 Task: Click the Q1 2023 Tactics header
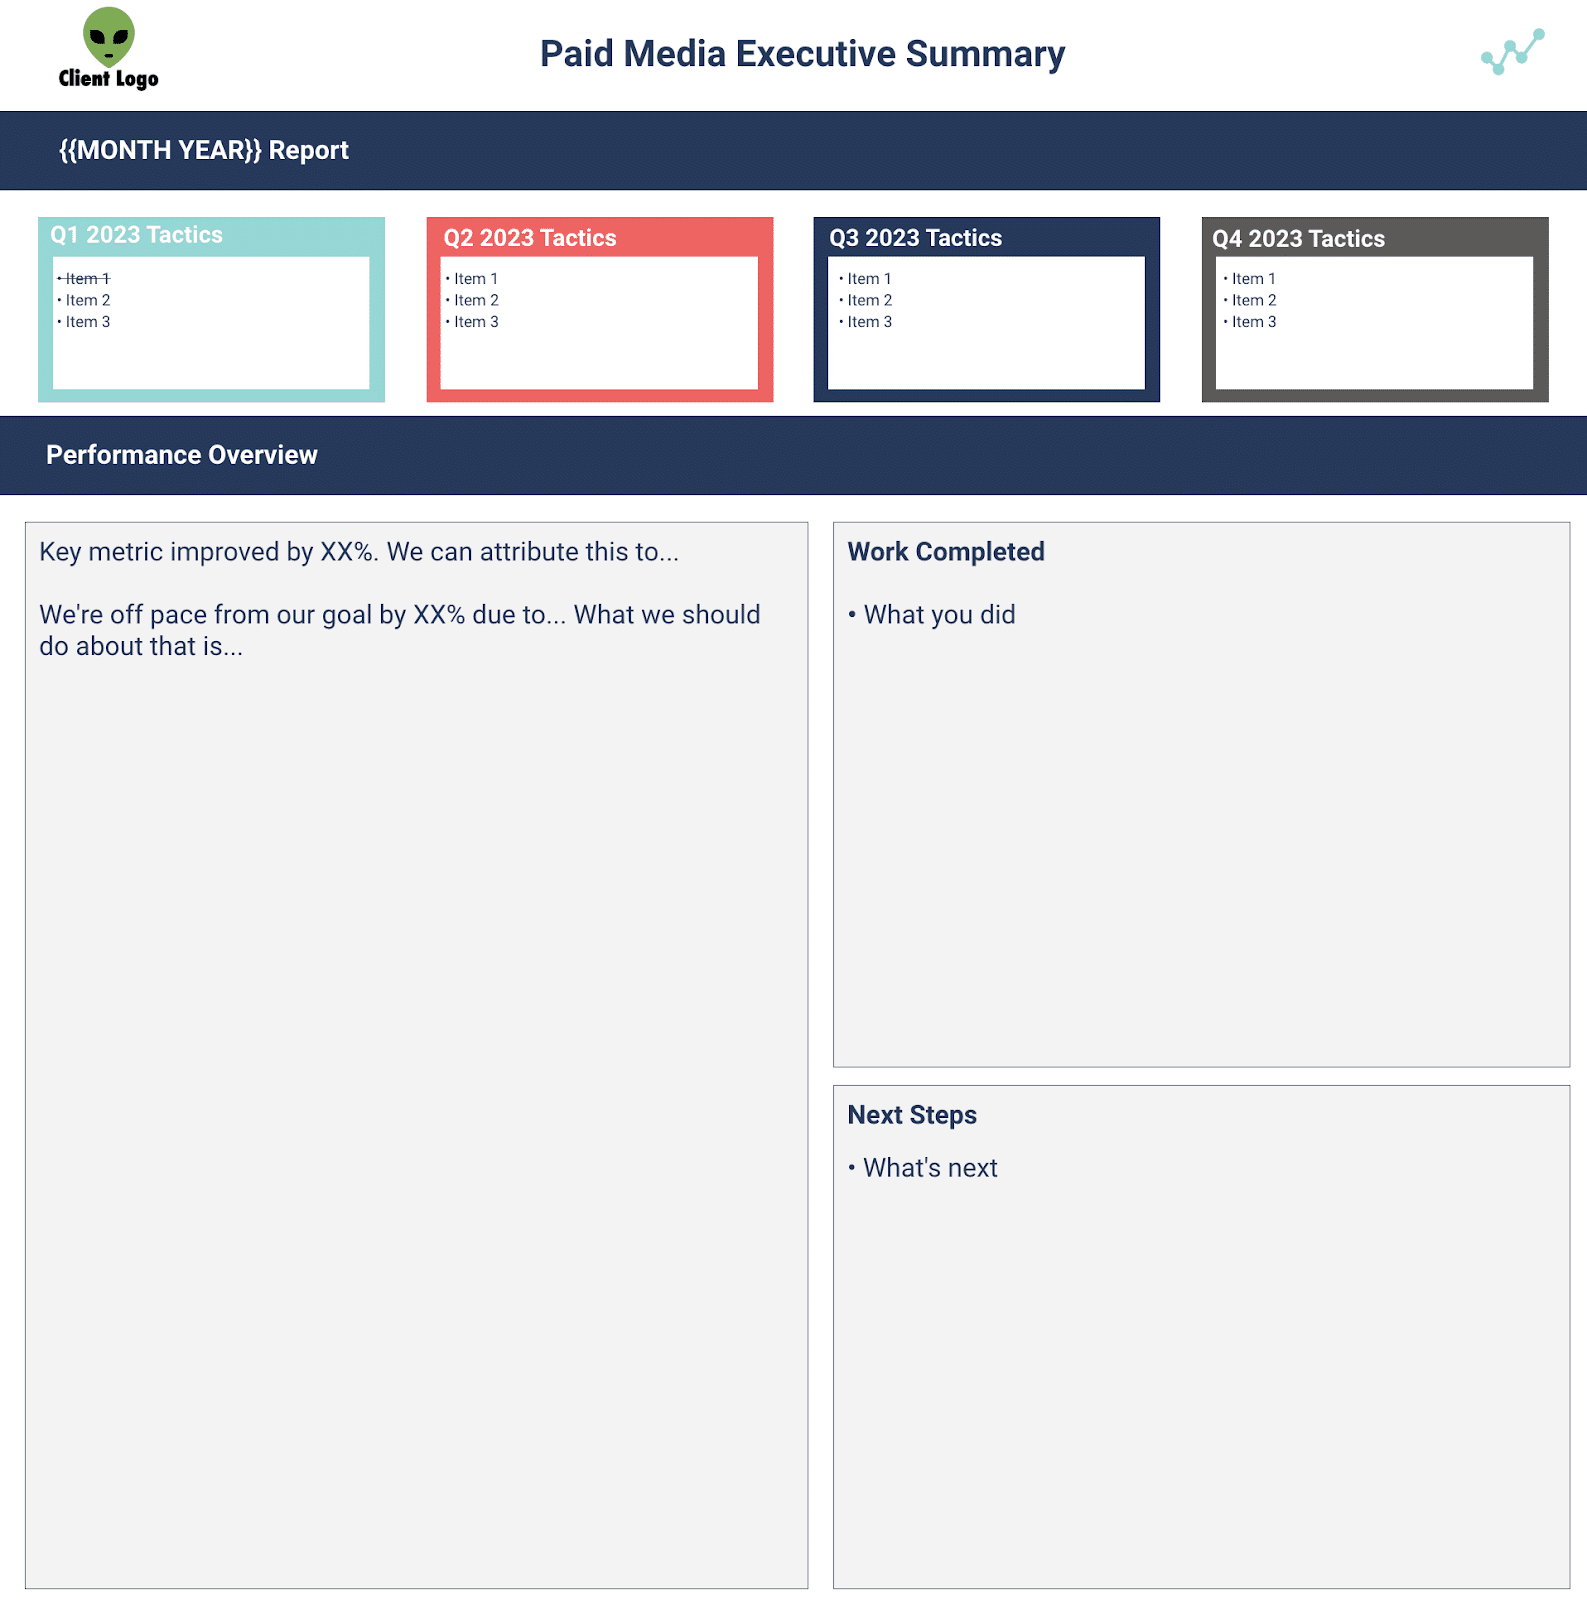[137, 235]
